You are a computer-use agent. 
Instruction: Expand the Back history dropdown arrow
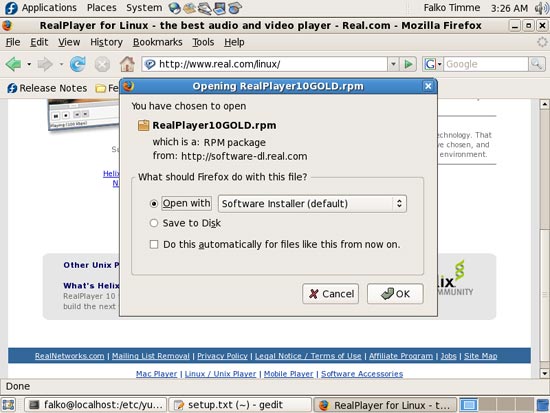pos(29,64)
